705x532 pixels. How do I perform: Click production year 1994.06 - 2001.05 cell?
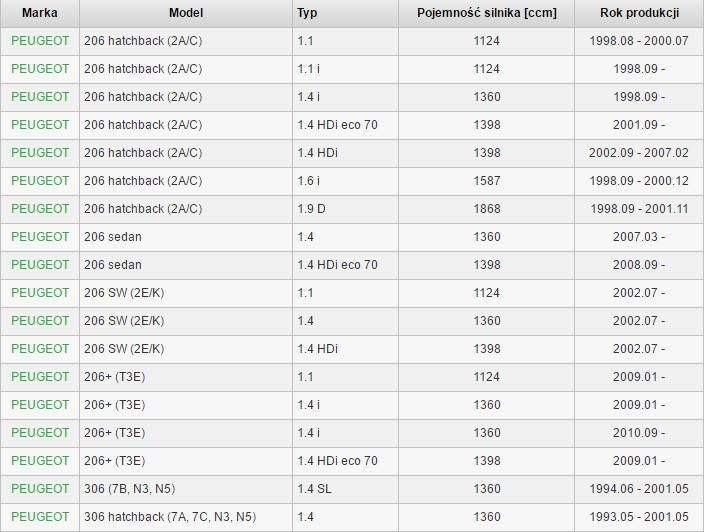click(x=639, y=489)
